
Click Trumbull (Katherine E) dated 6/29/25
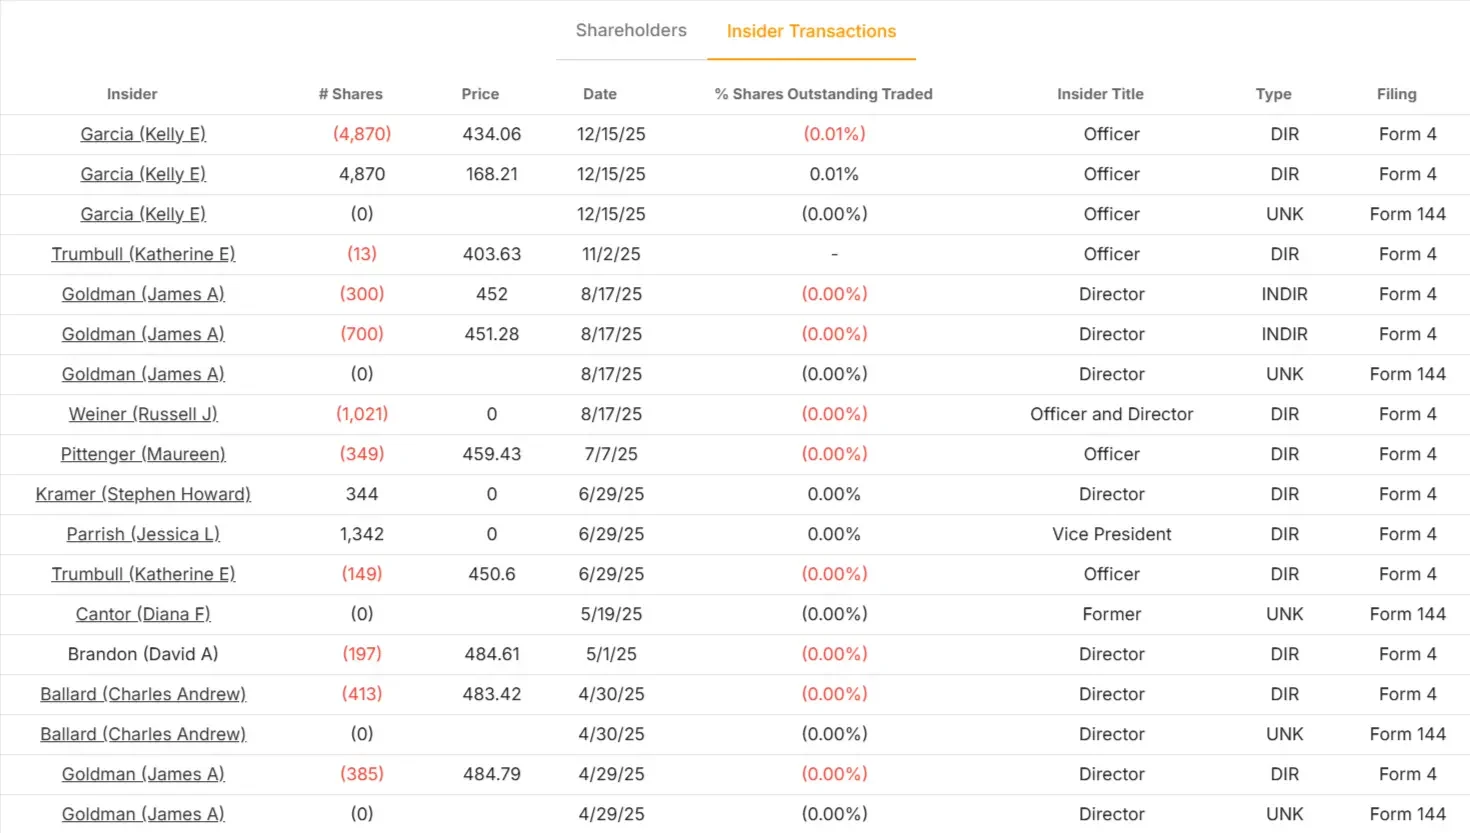143,574
